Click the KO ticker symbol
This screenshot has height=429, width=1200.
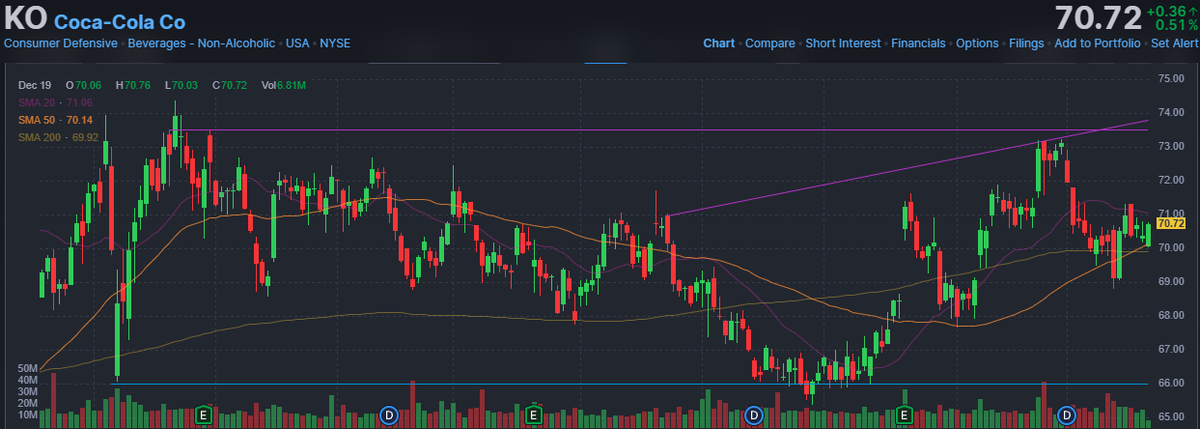point(25,19)
